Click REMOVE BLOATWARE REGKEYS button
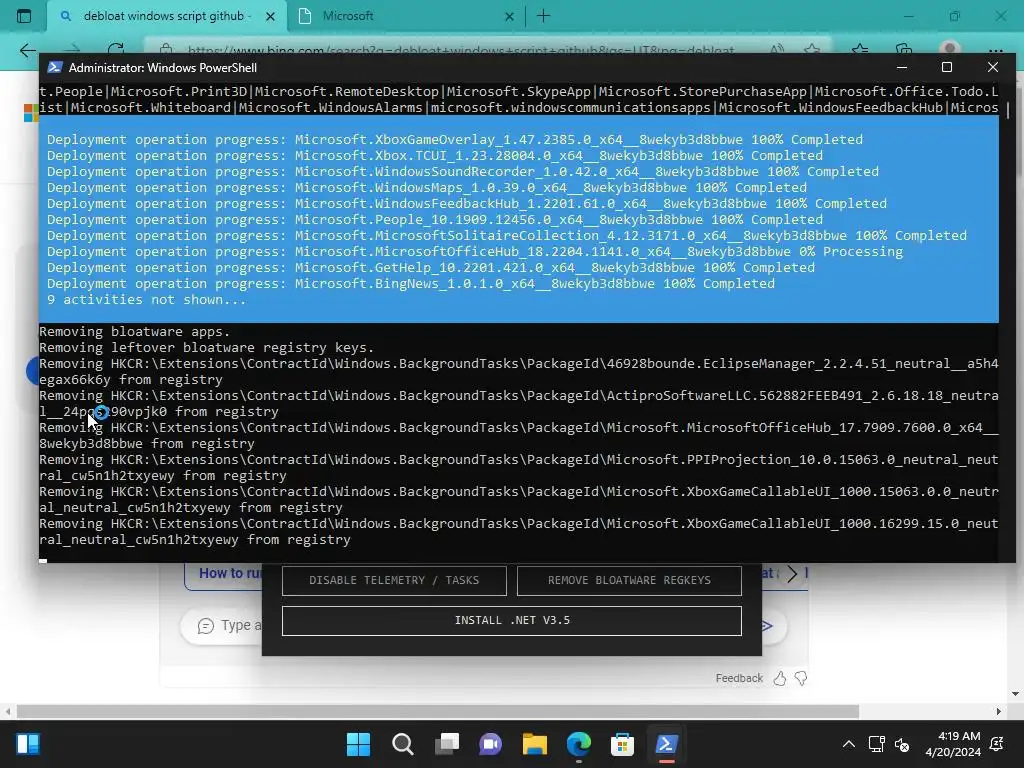 pos(629,580)
